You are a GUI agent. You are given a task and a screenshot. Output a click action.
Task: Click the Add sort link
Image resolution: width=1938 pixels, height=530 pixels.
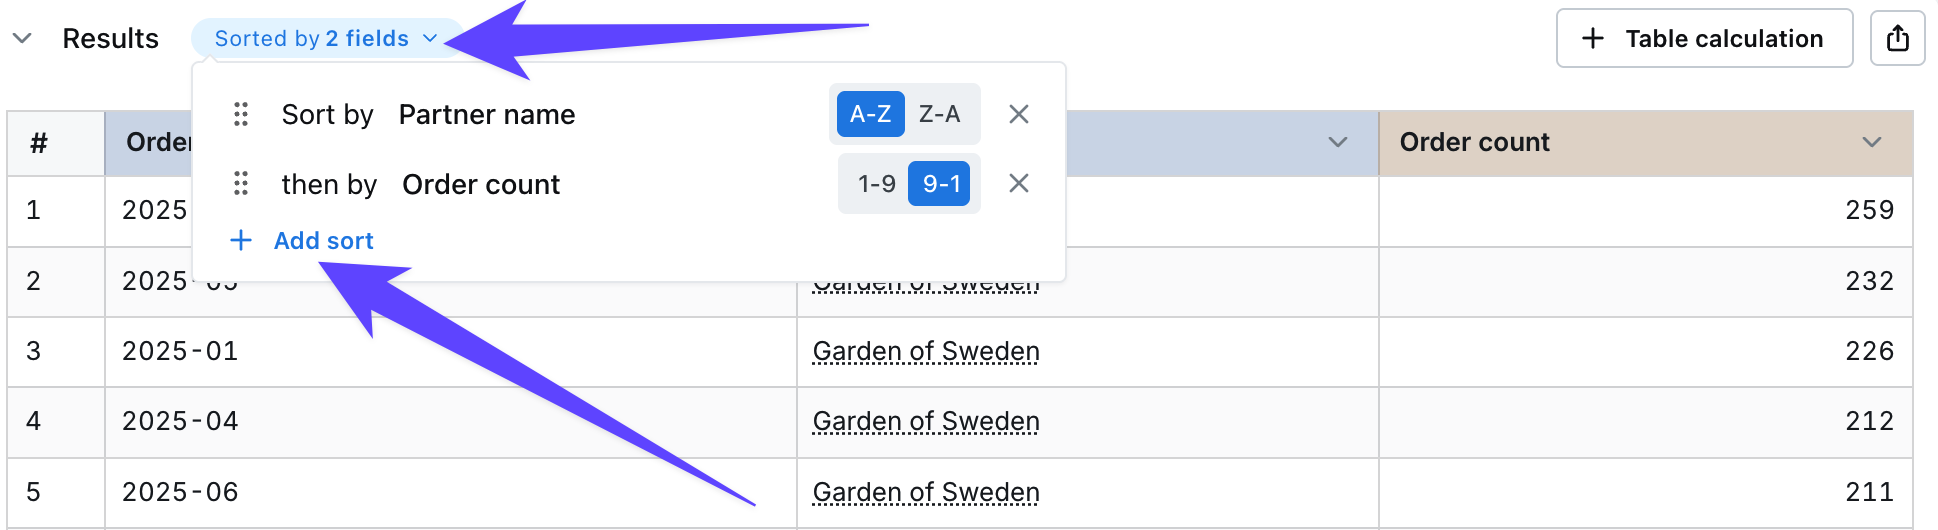pyautogui.click(x=323, y=240)
